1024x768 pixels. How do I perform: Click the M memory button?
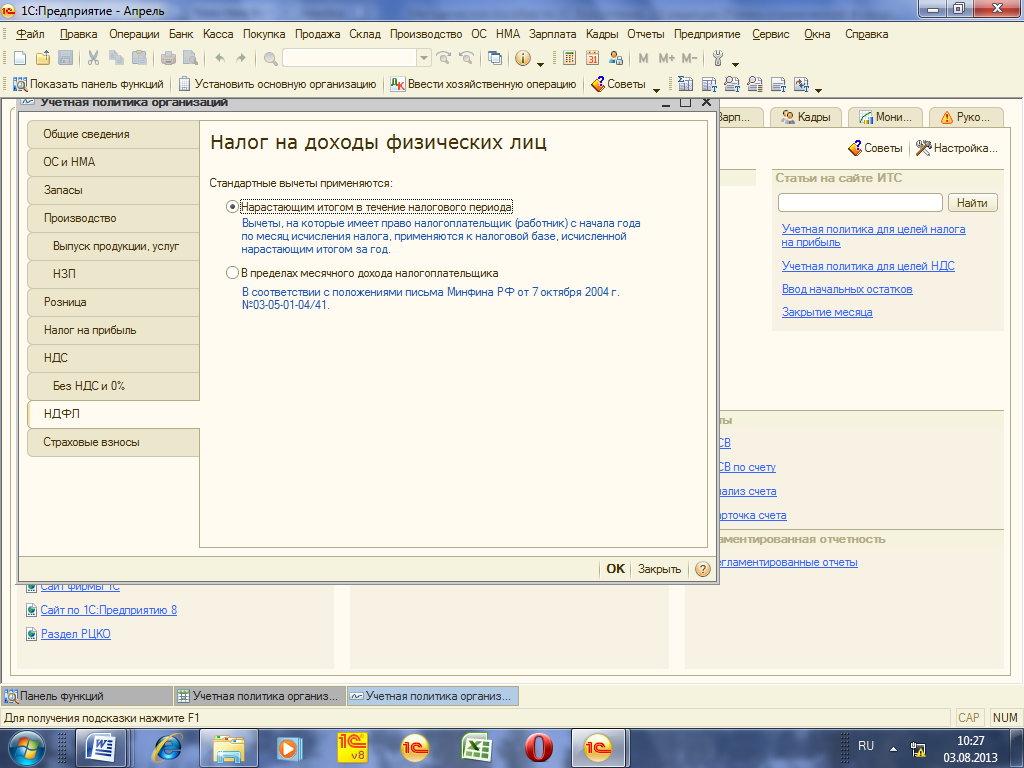click(x=643, y=58)
